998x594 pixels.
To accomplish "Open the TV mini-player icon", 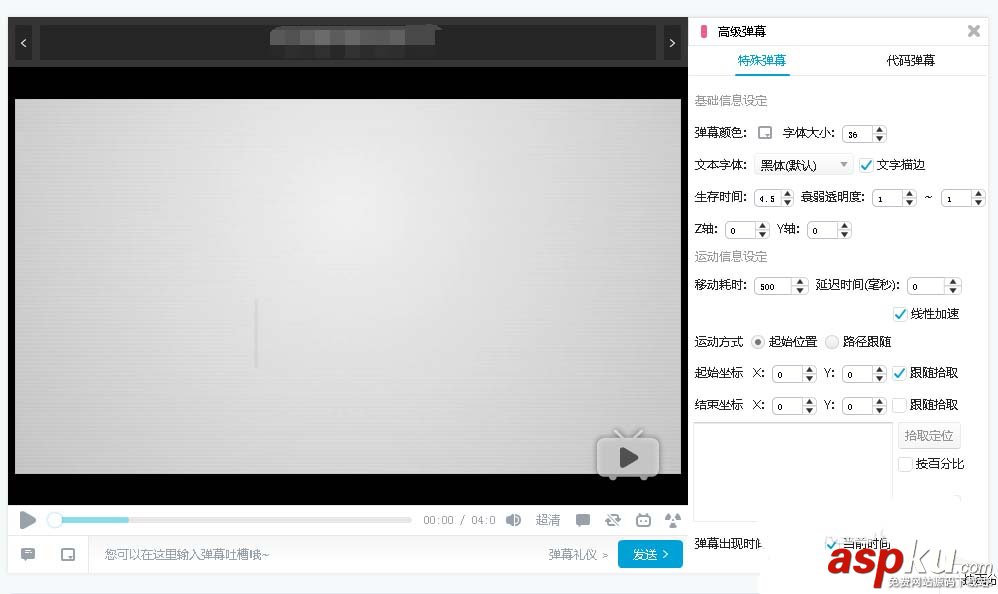I will 643,519.
